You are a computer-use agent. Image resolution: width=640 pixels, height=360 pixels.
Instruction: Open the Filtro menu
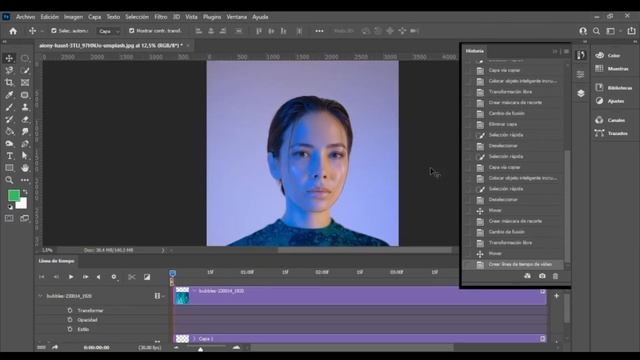coord(160,17)
